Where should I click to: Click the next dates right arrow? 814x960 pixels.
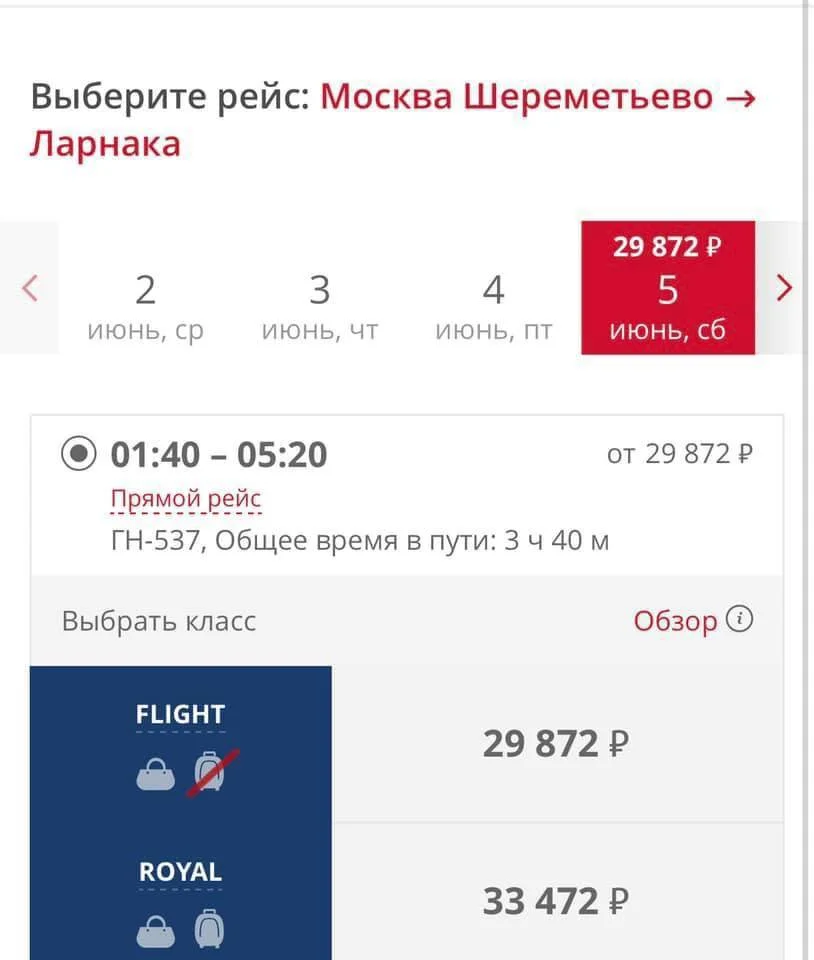pyautogui.click(x=784, y=289)
